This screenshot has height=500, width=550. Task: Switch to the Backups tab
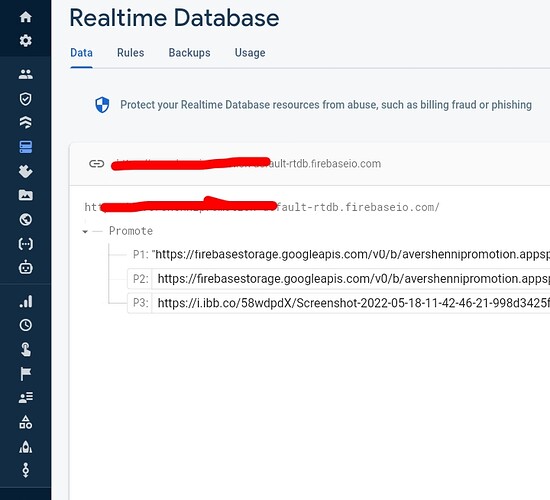click(x=189, y=53)
